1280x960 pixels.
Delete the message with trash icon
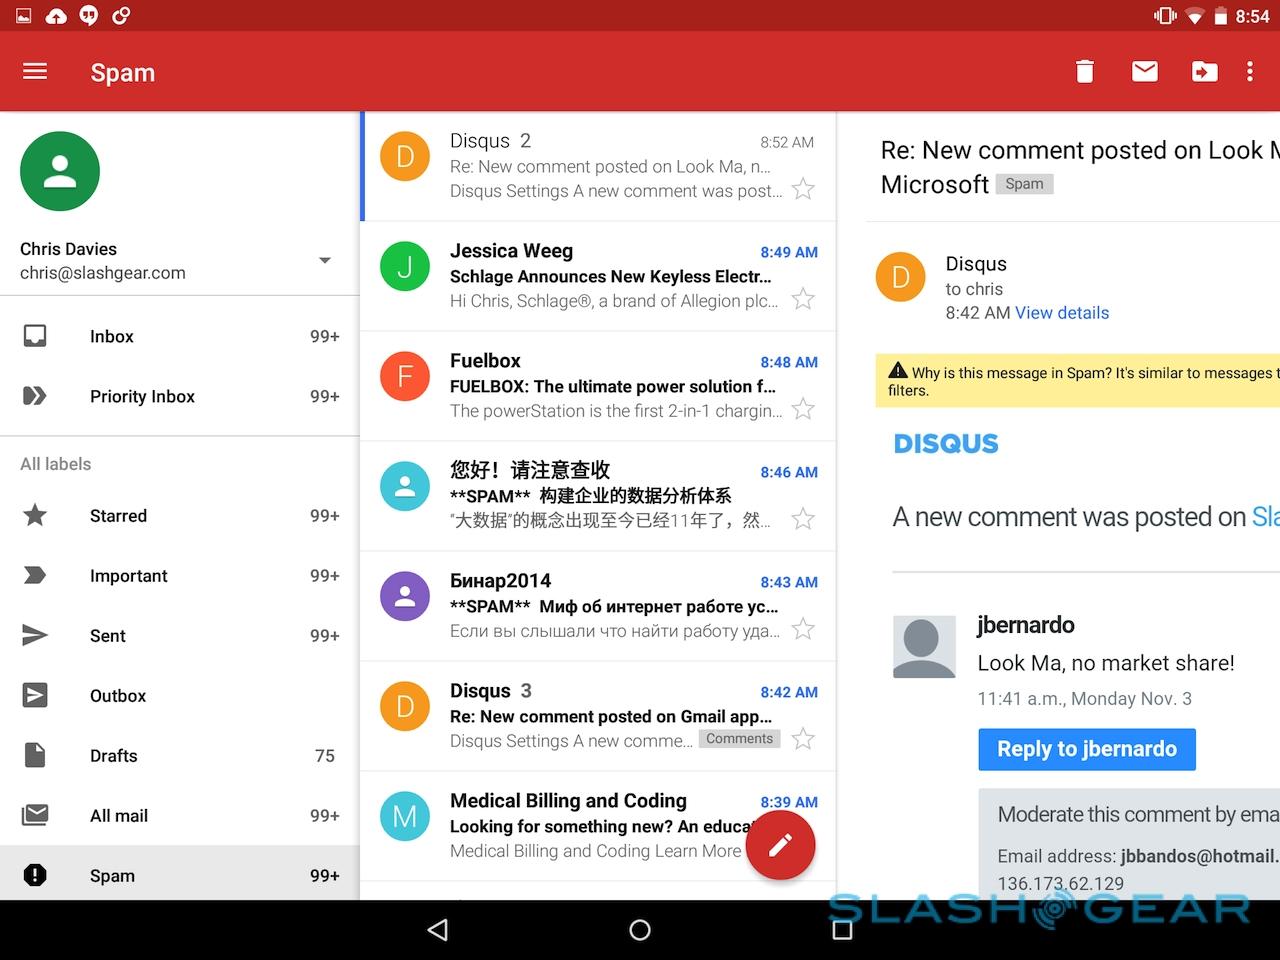coord(1085,71)
